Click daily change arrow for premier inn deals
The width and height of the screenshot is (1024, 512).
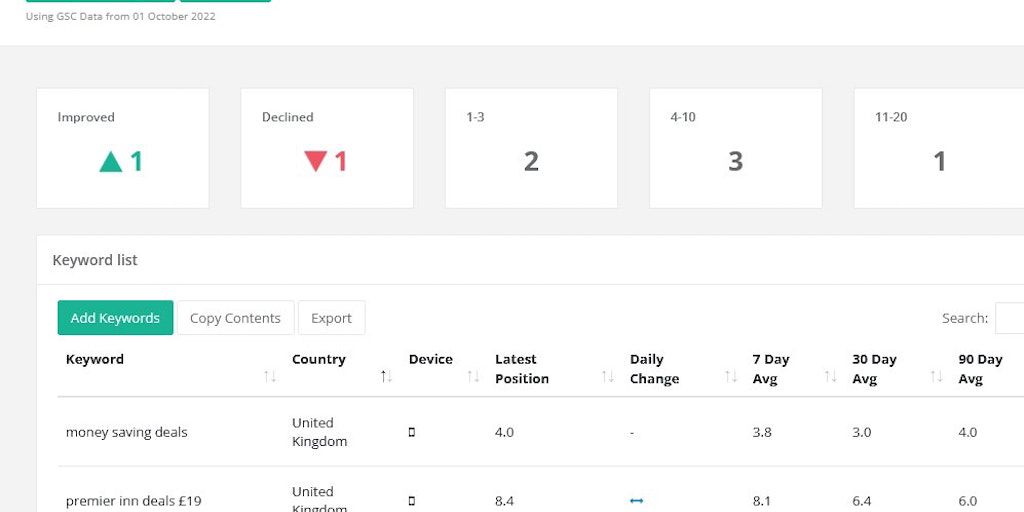point(637,501)
